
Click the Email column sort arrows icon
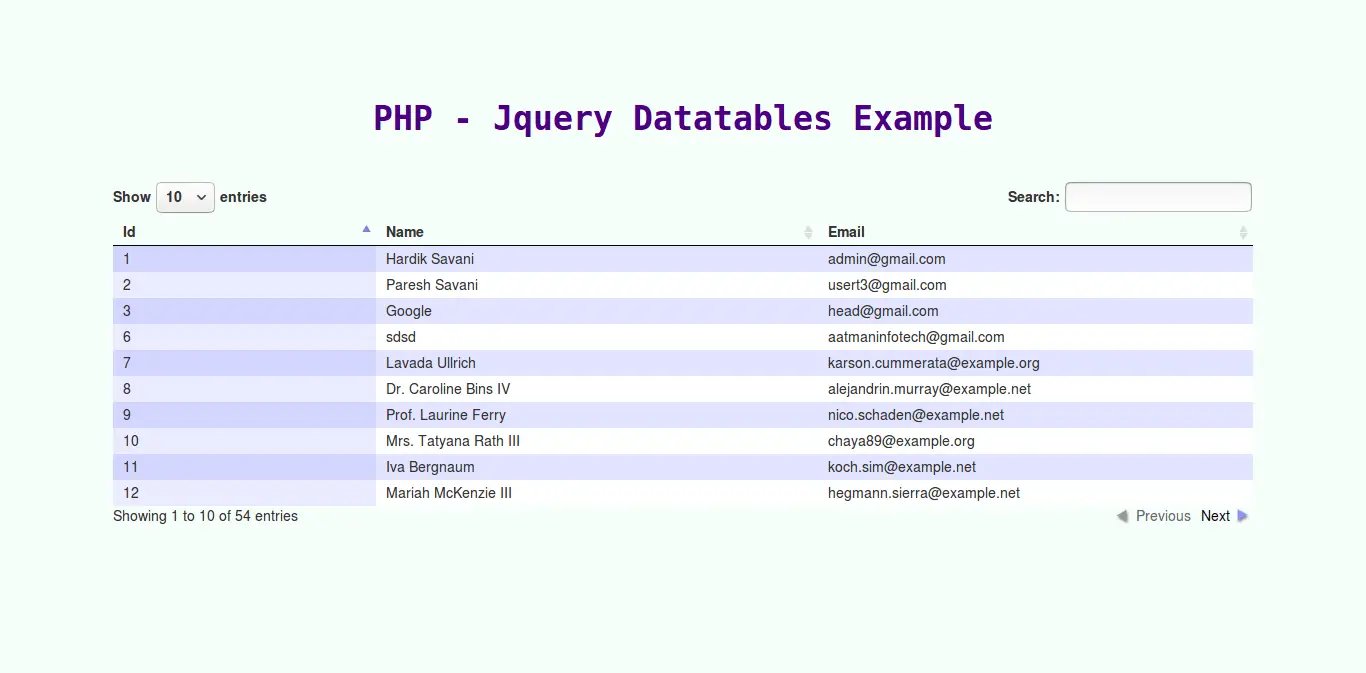(x=1243, y=232)
